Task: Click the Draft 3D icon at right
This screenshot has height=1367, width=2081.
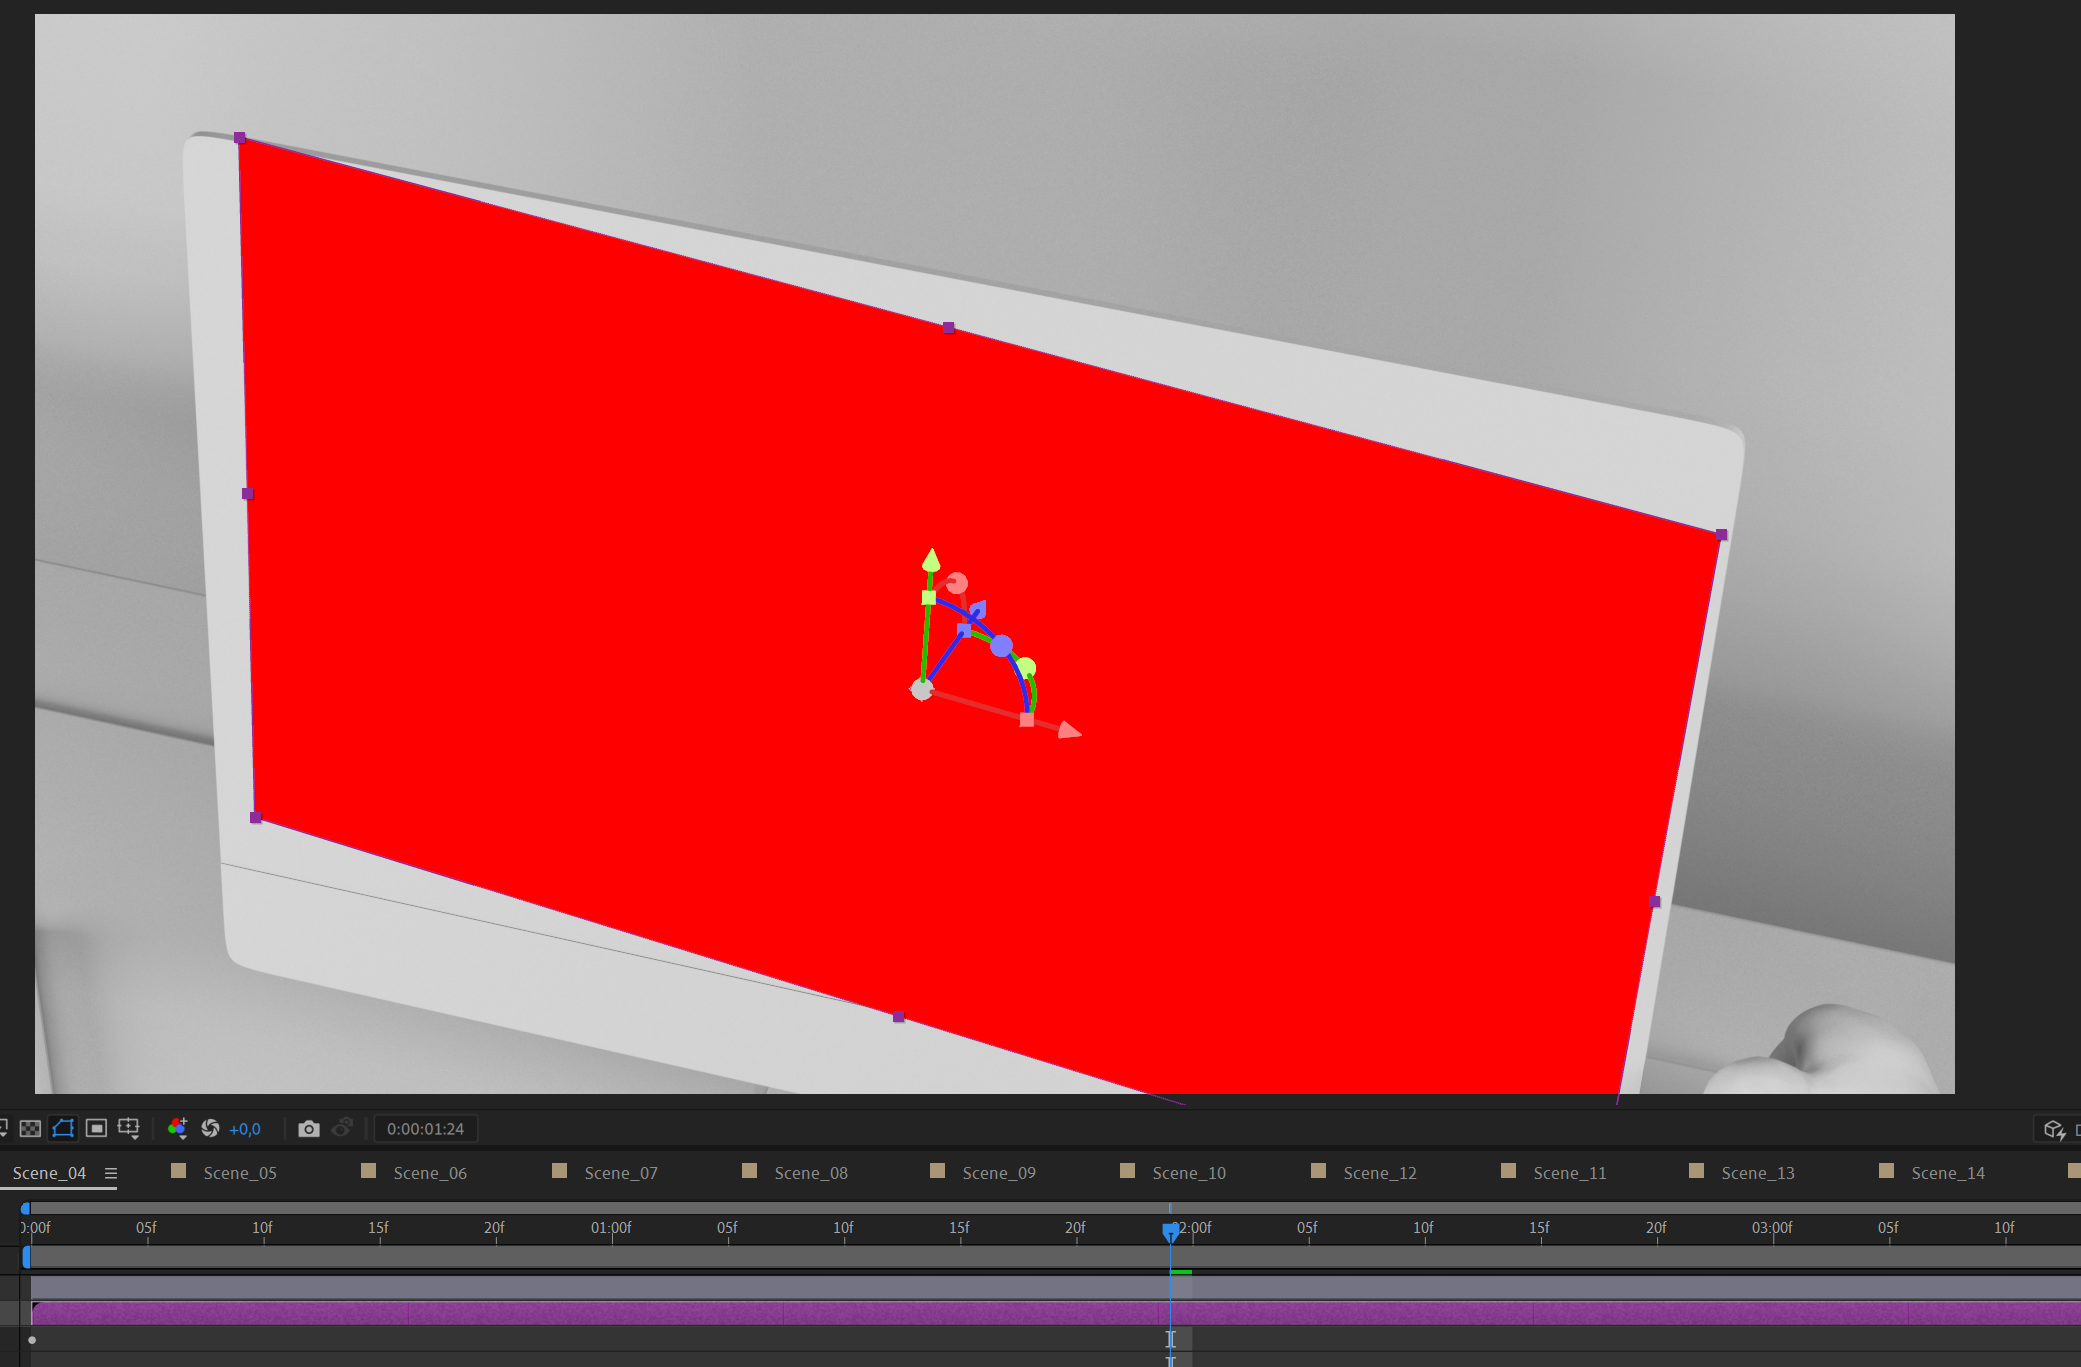Action: (x=2054, y=1129)
